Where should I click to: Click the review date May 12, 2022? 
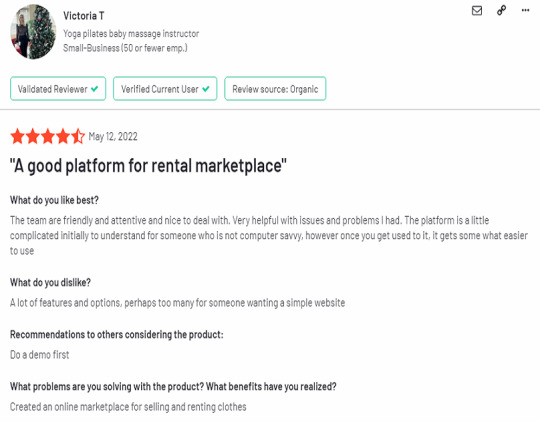click(x=113, y=136)
